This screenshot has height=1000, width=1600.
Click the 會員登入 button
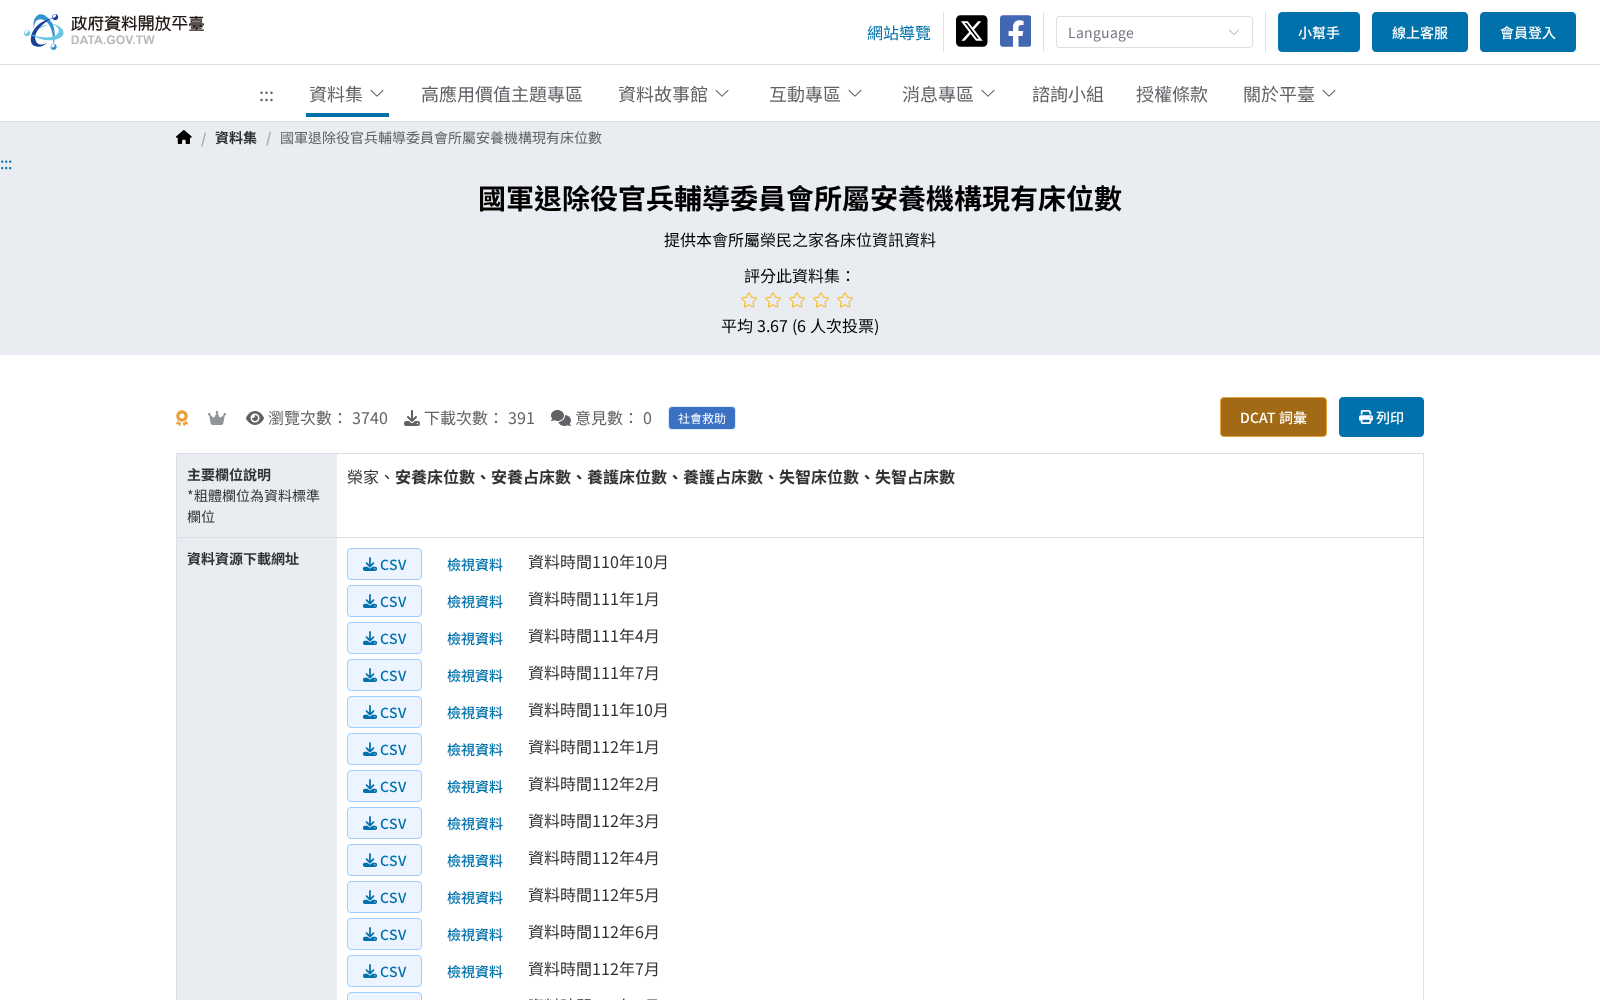click(x=1528, y=32)
